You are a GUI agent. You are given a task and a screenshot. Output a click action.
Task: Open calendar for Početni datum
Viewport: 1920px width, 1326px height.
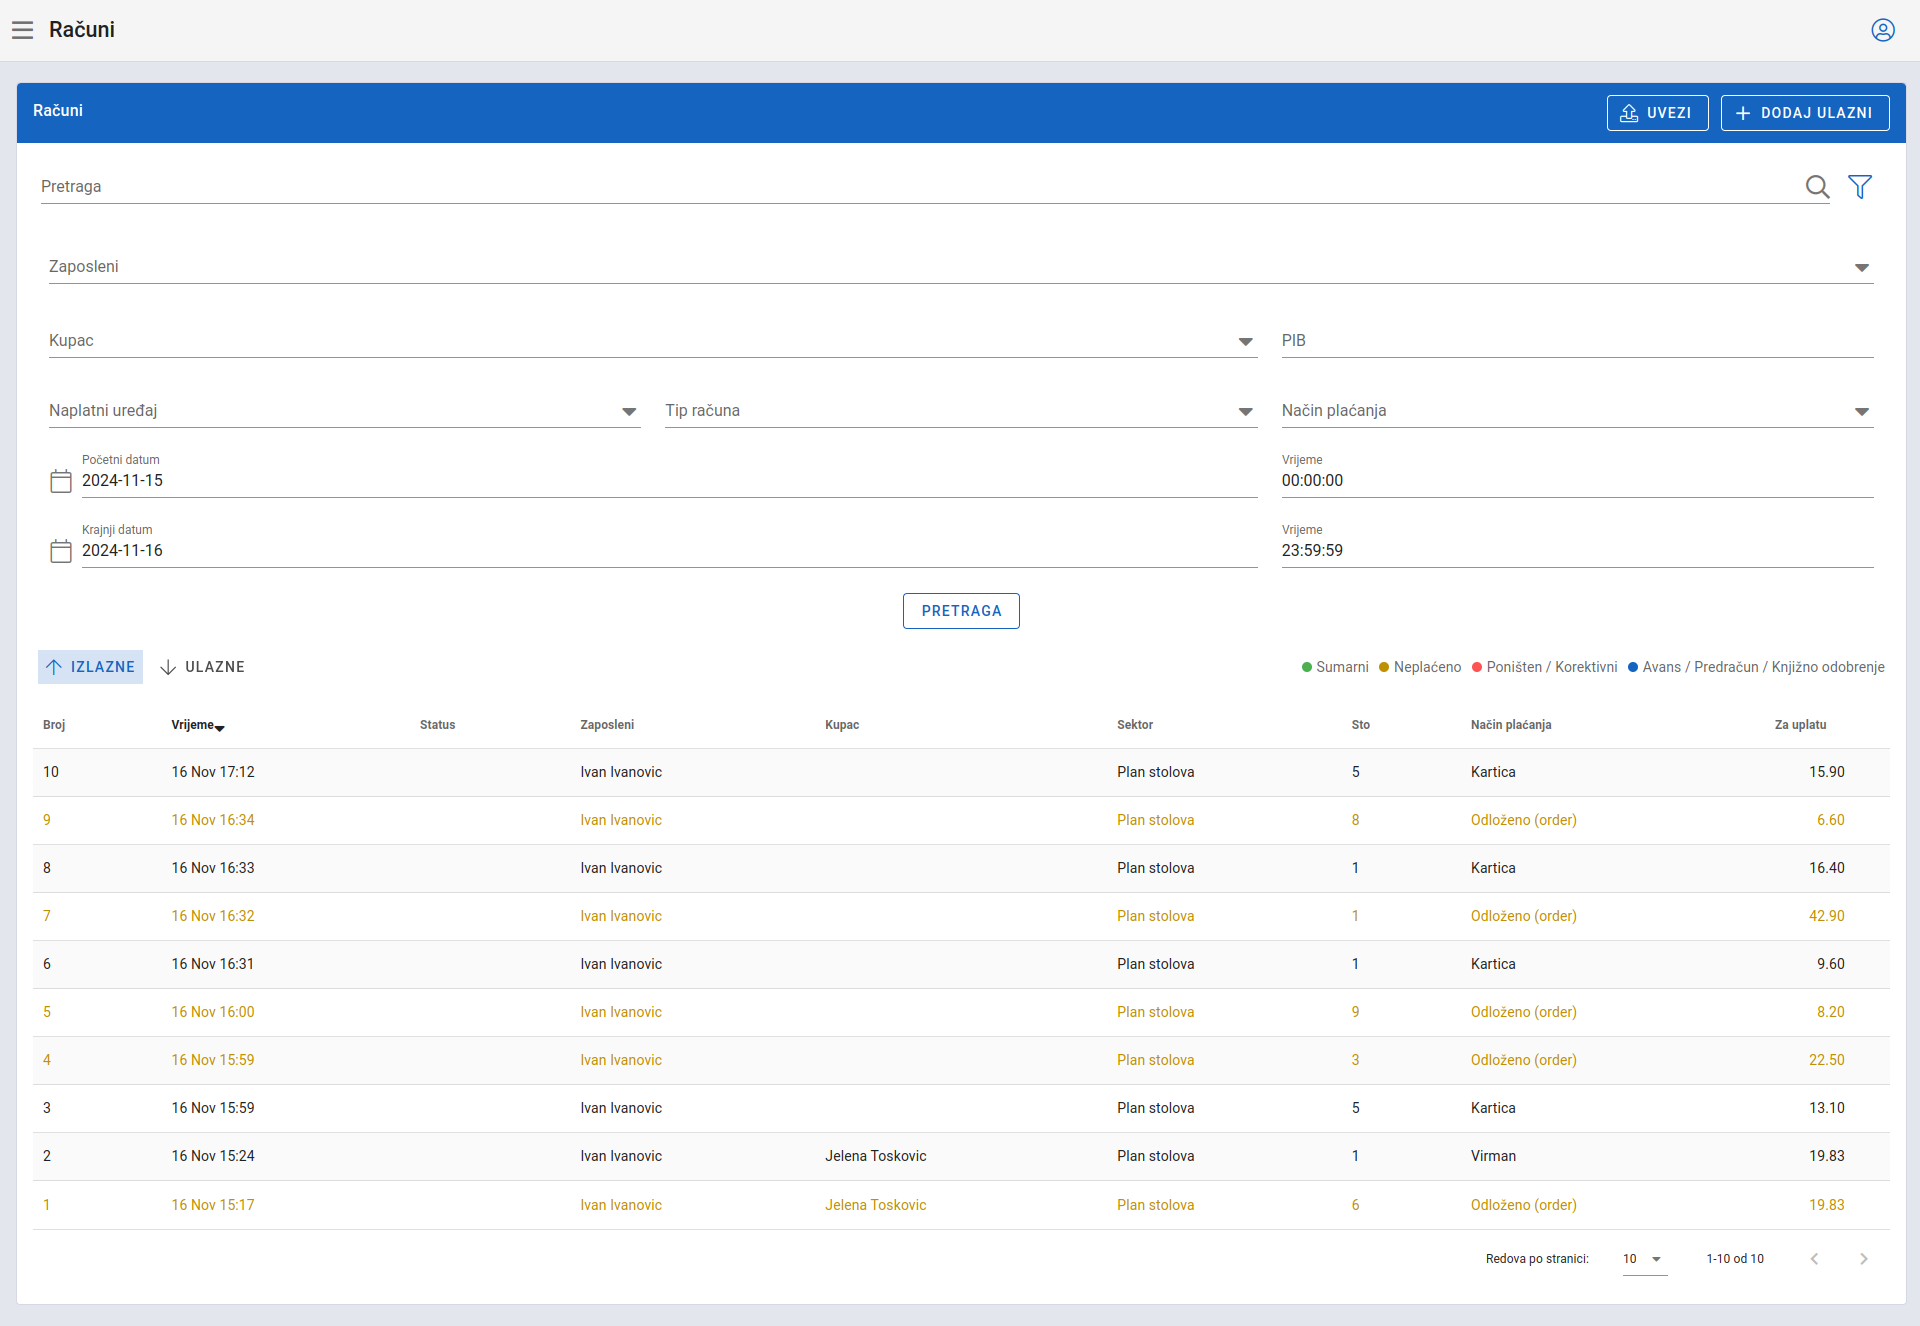point(61,481)
